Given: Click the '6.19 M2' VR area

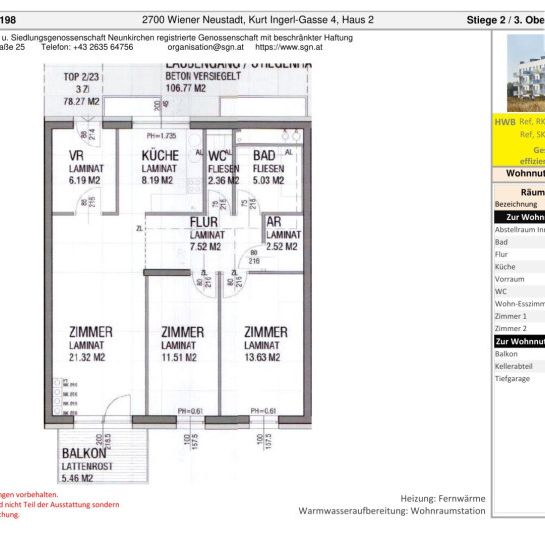Looking at the screenshot, I should coord(84,180).
